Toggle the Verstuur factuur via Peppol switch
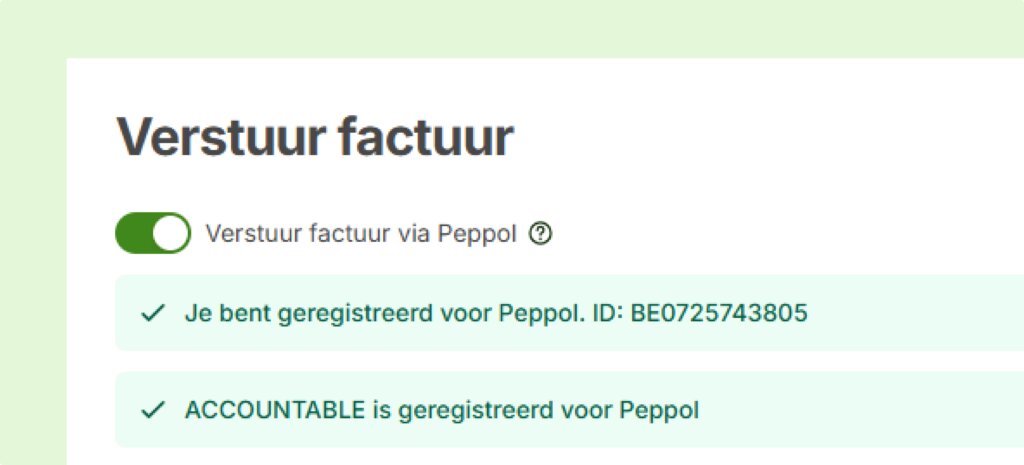The height and width of the screenshot is (465, 1024). pos(153,233)
